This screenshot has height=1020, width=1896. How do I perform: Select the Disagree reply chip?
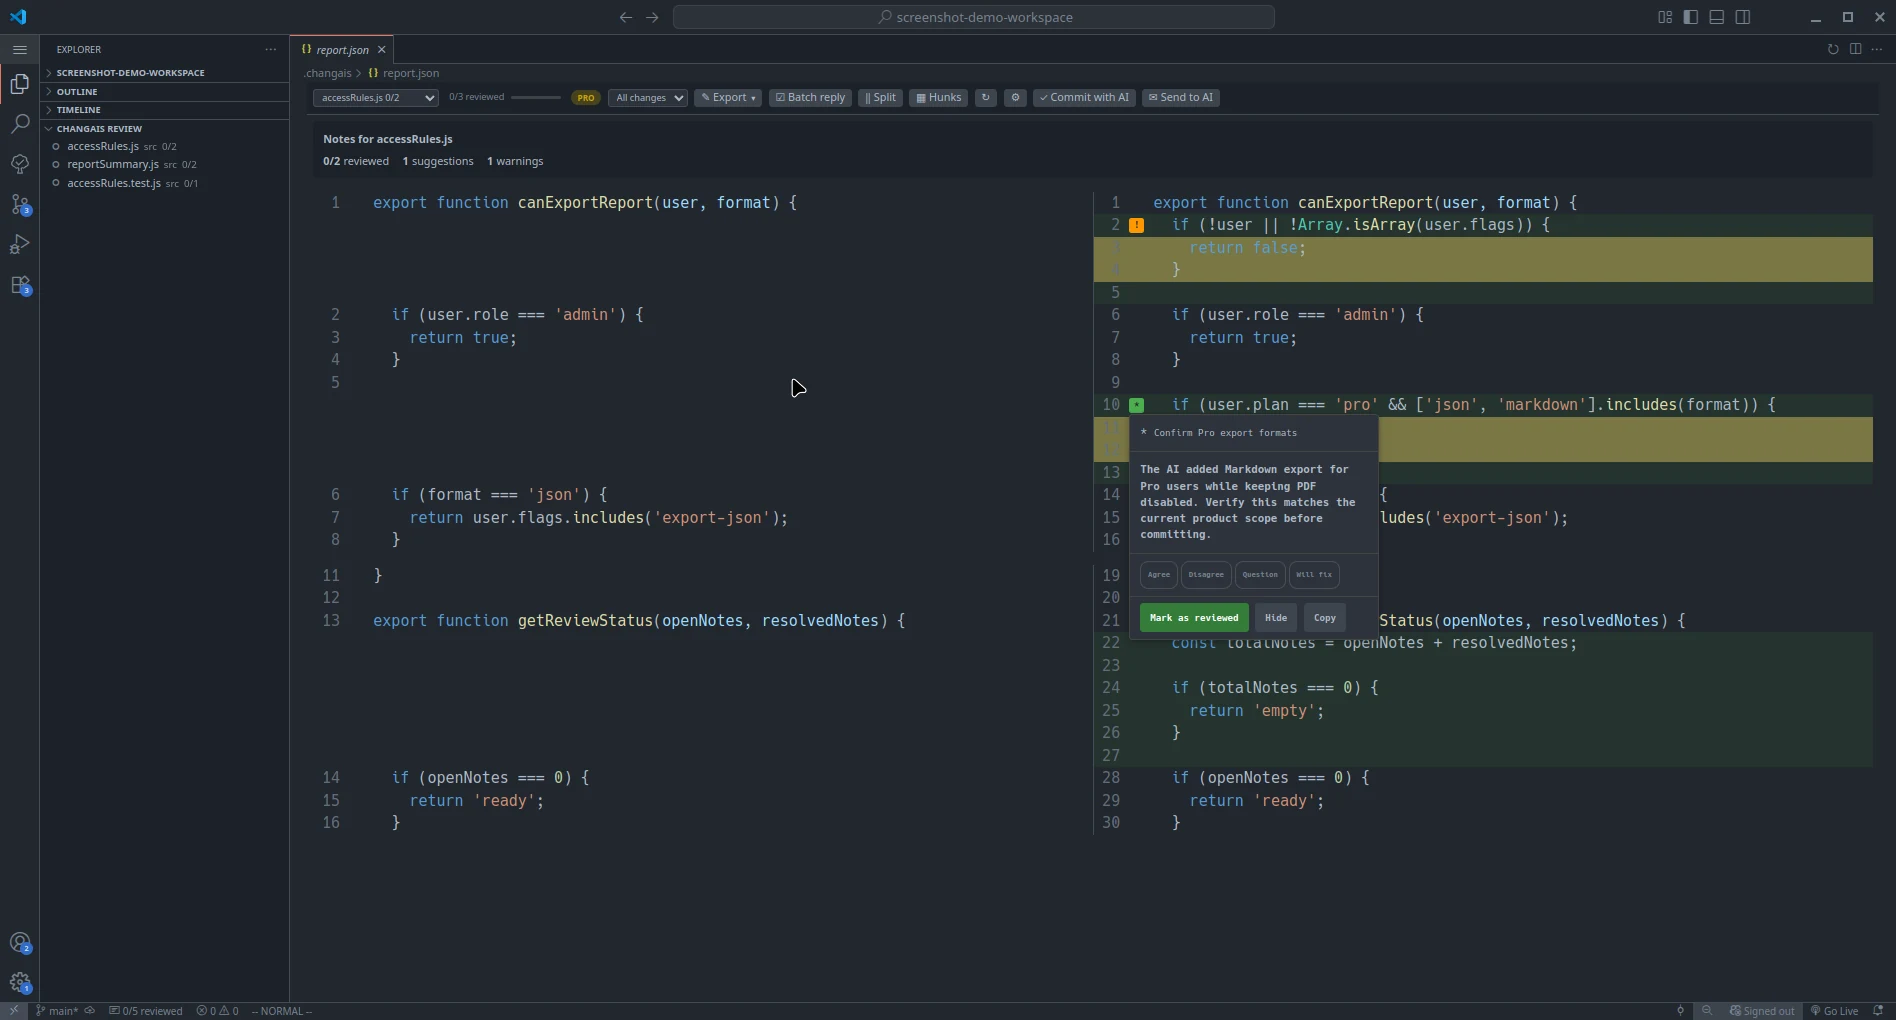coord(1206,575)
